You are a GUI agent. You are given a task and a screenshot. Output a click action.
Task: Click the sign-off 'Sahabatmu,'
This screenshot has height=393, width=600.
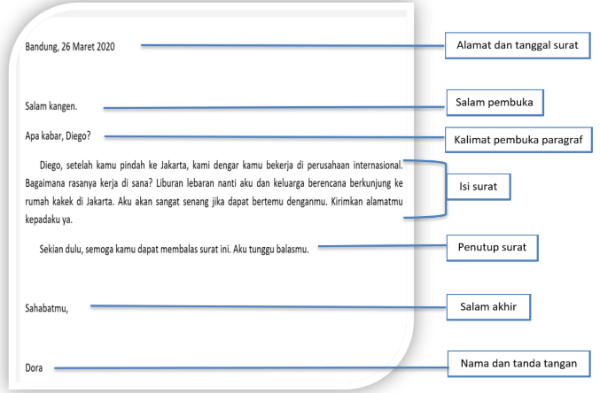47,308
